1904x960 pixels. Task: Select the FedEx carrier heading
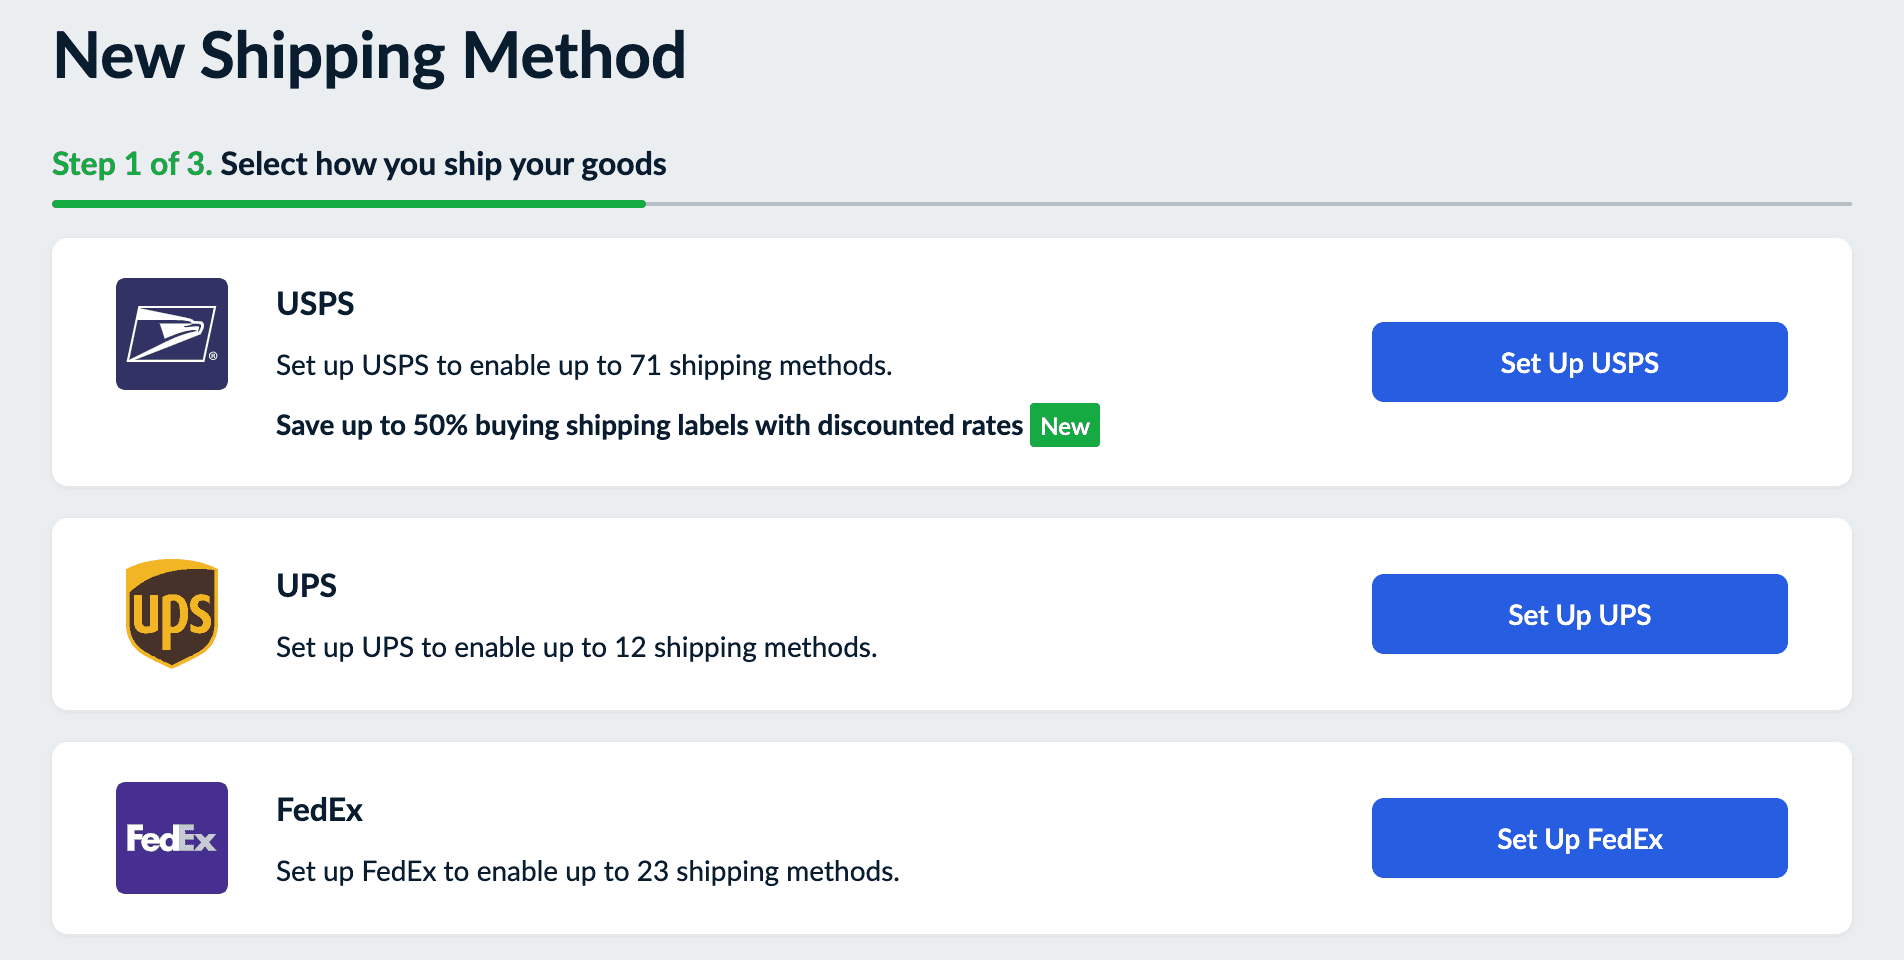click(x=319, y=810)
